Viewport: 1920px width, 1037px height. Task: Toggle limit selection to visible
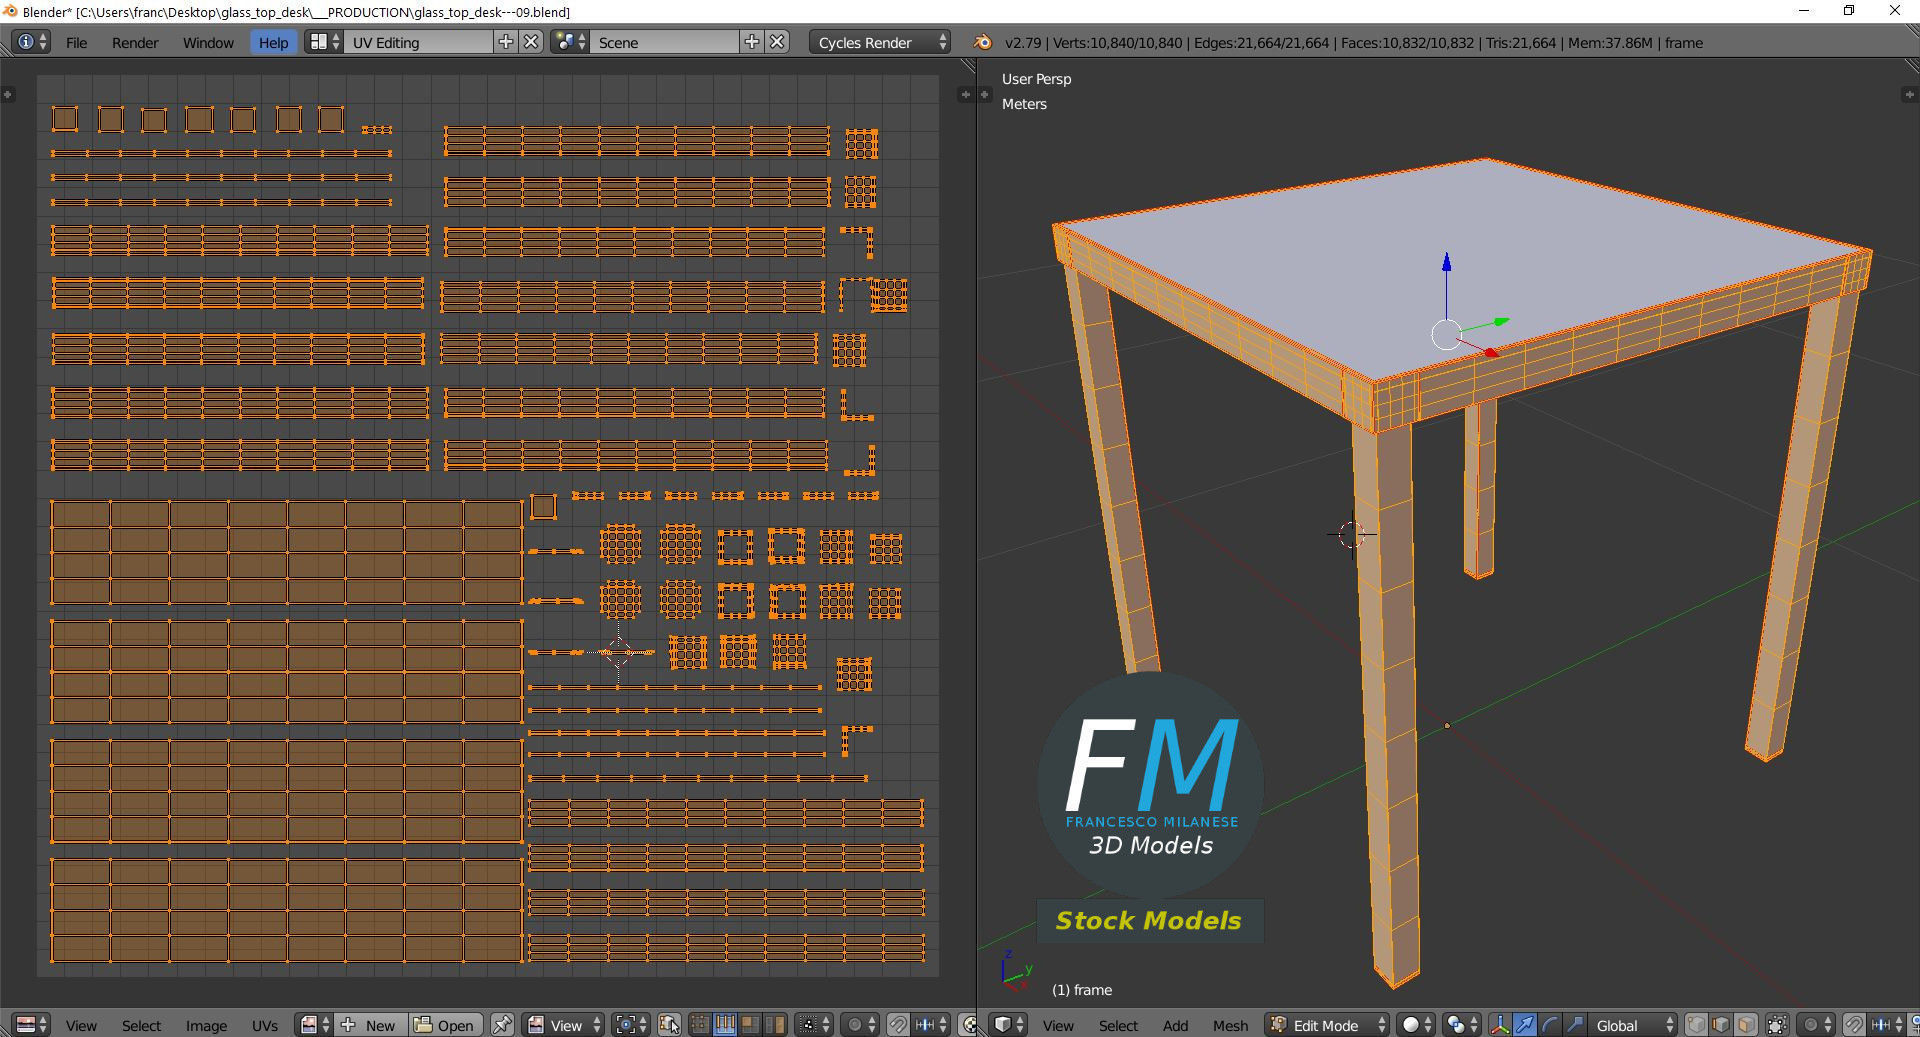1777,1025
